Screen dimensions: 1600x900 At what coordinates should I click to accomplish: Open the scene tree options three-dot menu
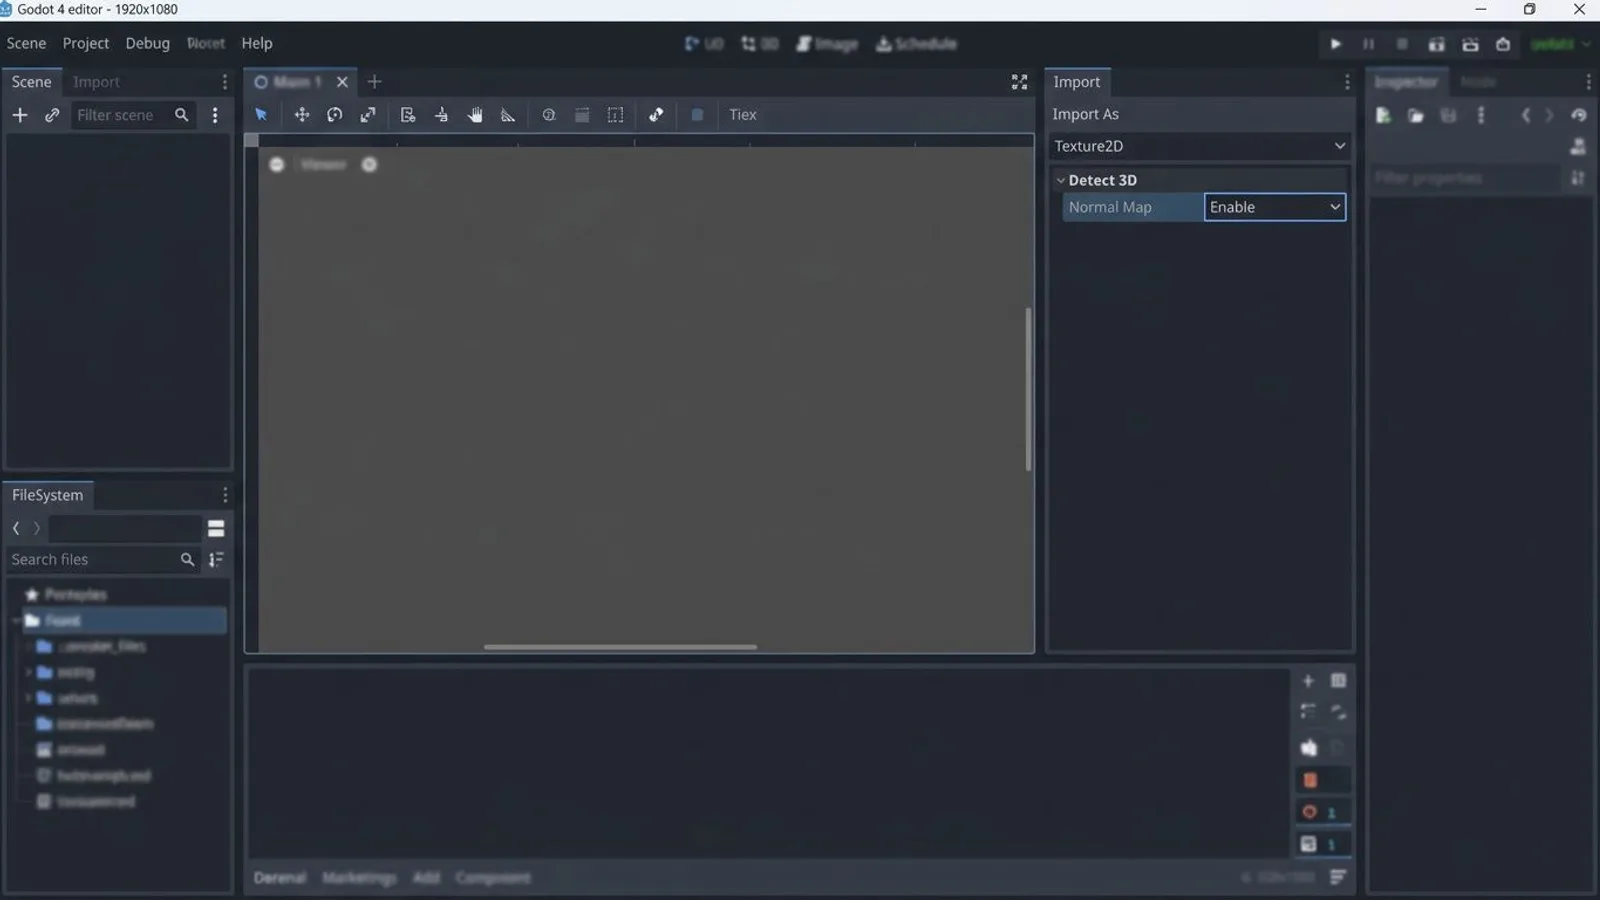pos(215,115)
